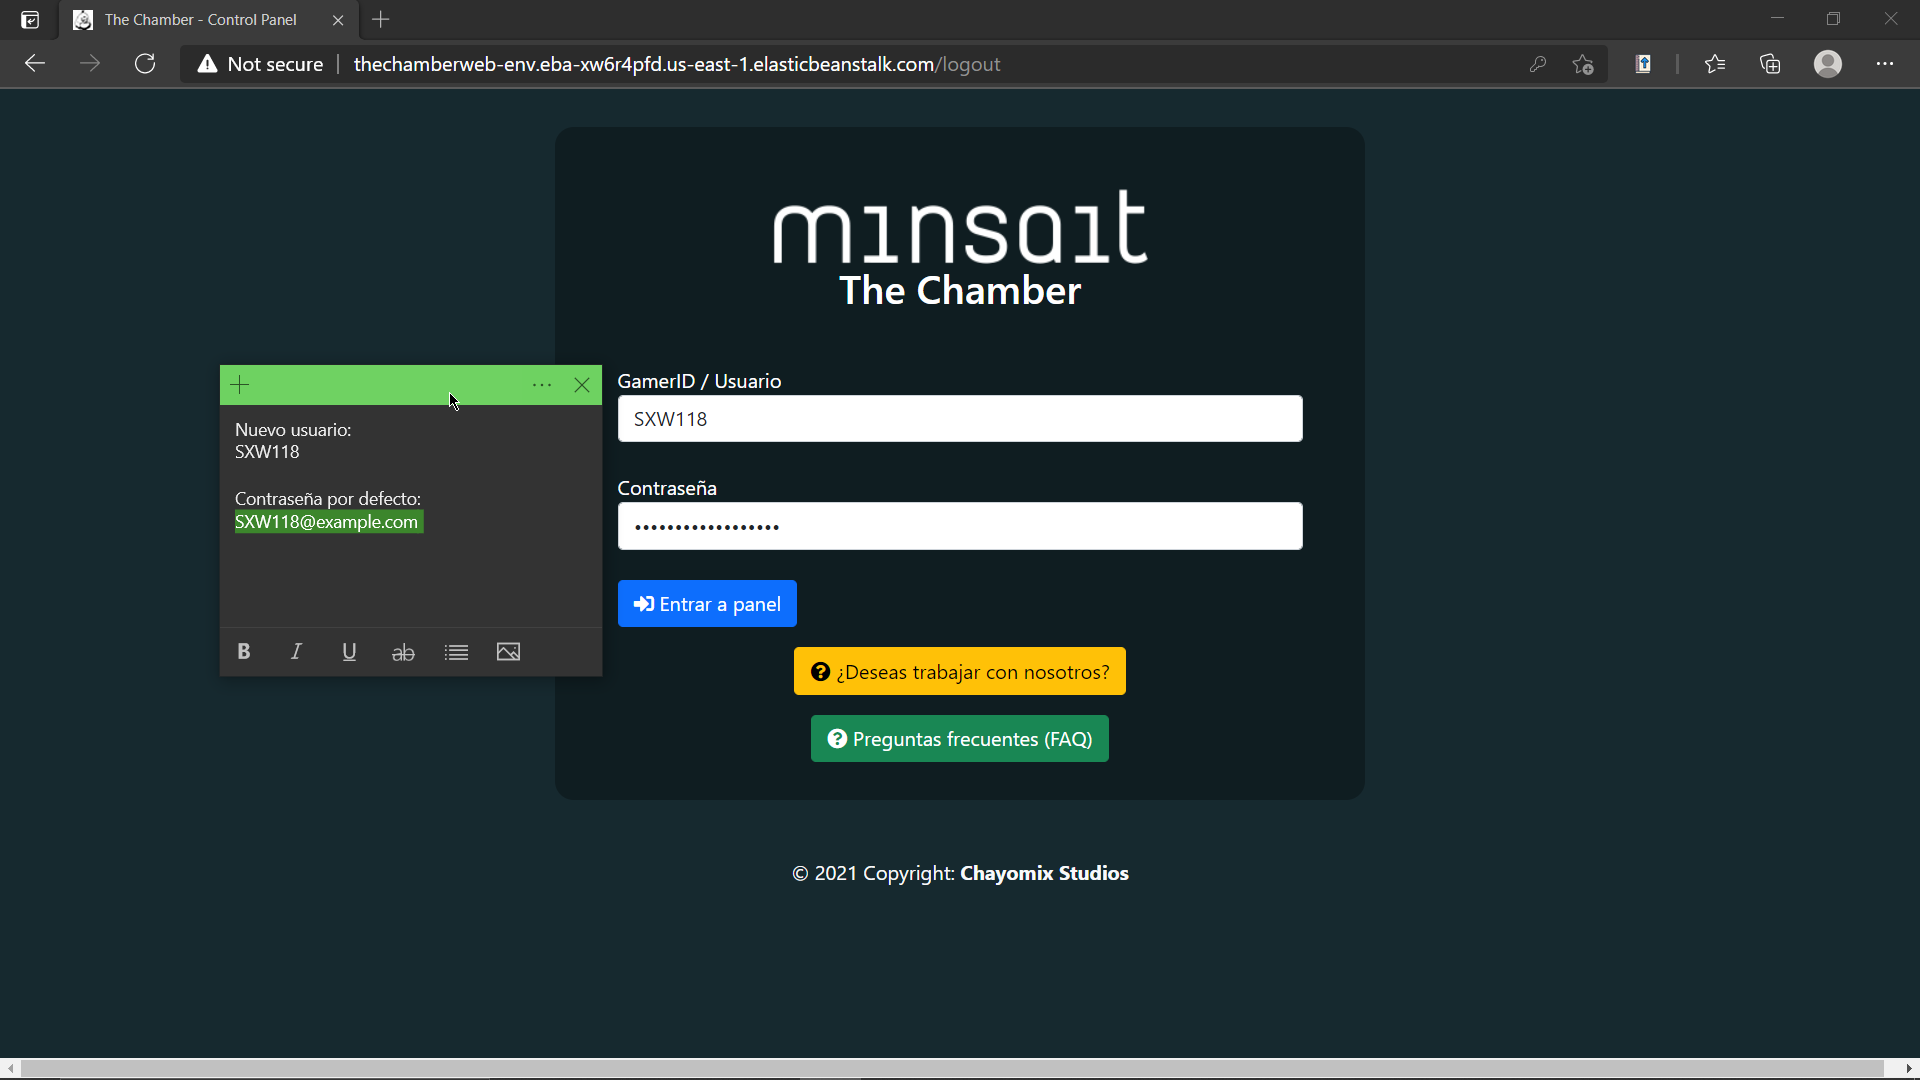
Task: Open the sticky note menu dots
Action: 542,385
